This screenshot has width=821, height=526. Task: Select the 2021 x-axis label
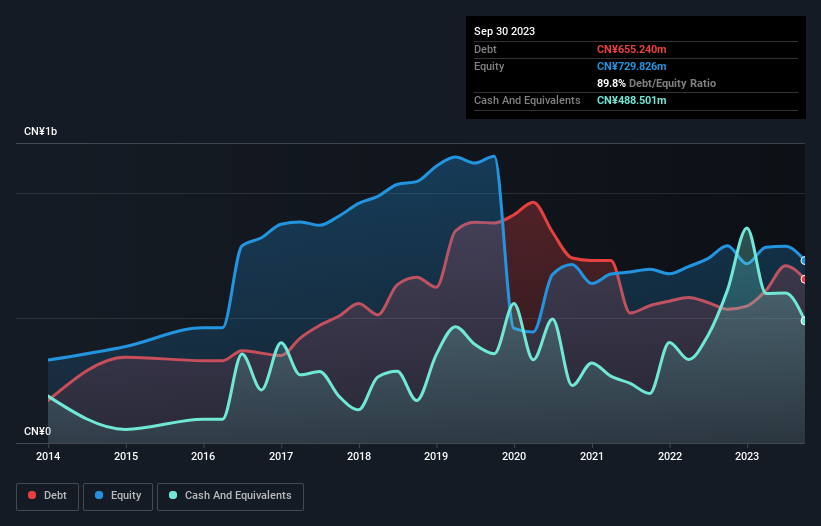[592, 456]
